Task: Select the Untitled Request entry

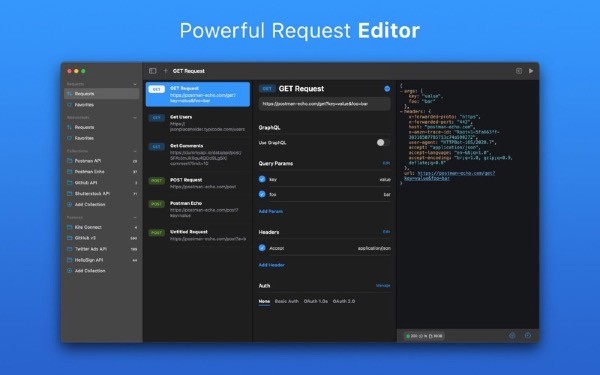Action: pos(198,235)
